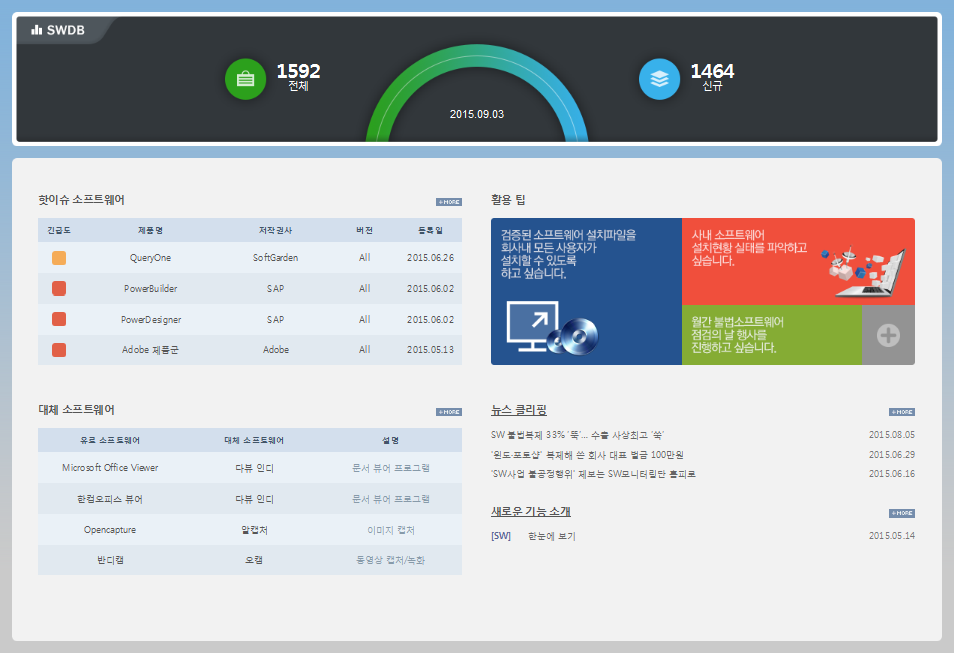Open the green monthly inspection tile

click(x=771, y=335)
